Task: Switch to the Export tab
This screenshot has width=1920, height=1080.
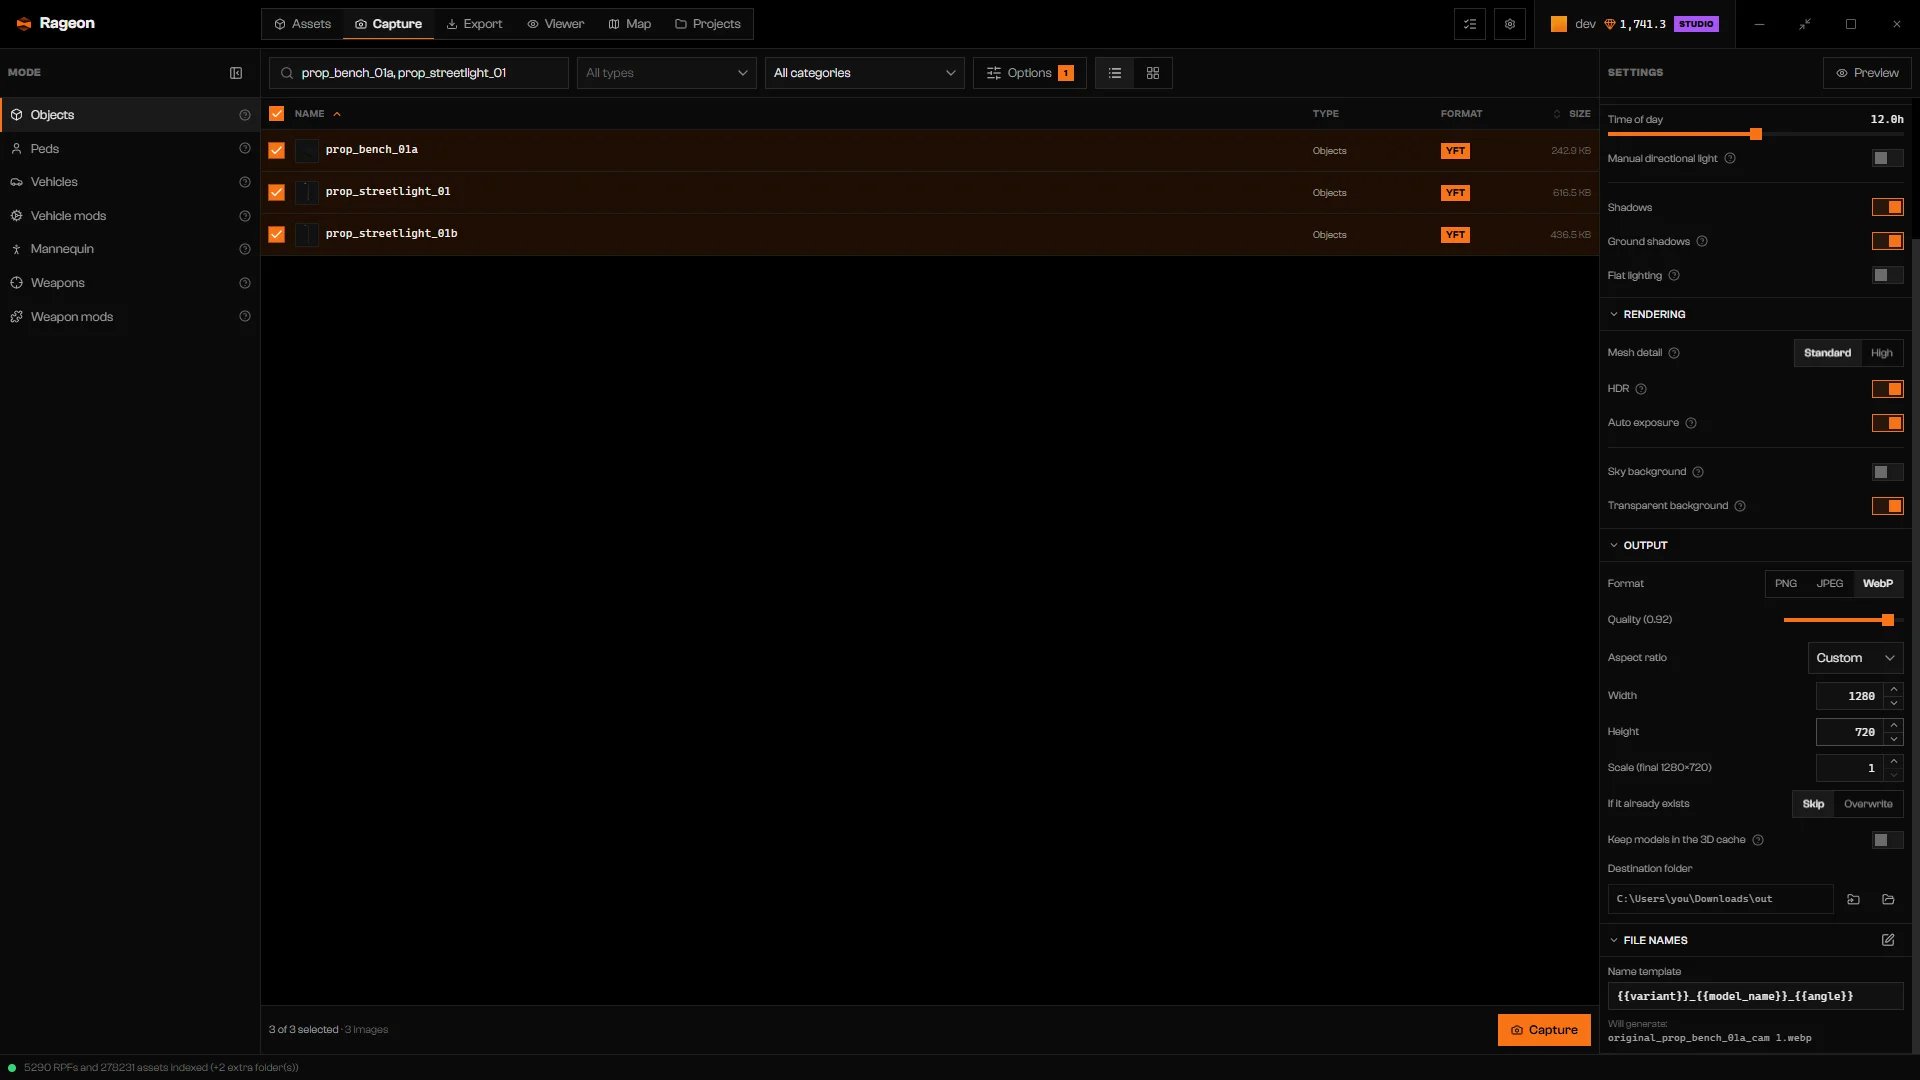Action: [x=474, y=24]
